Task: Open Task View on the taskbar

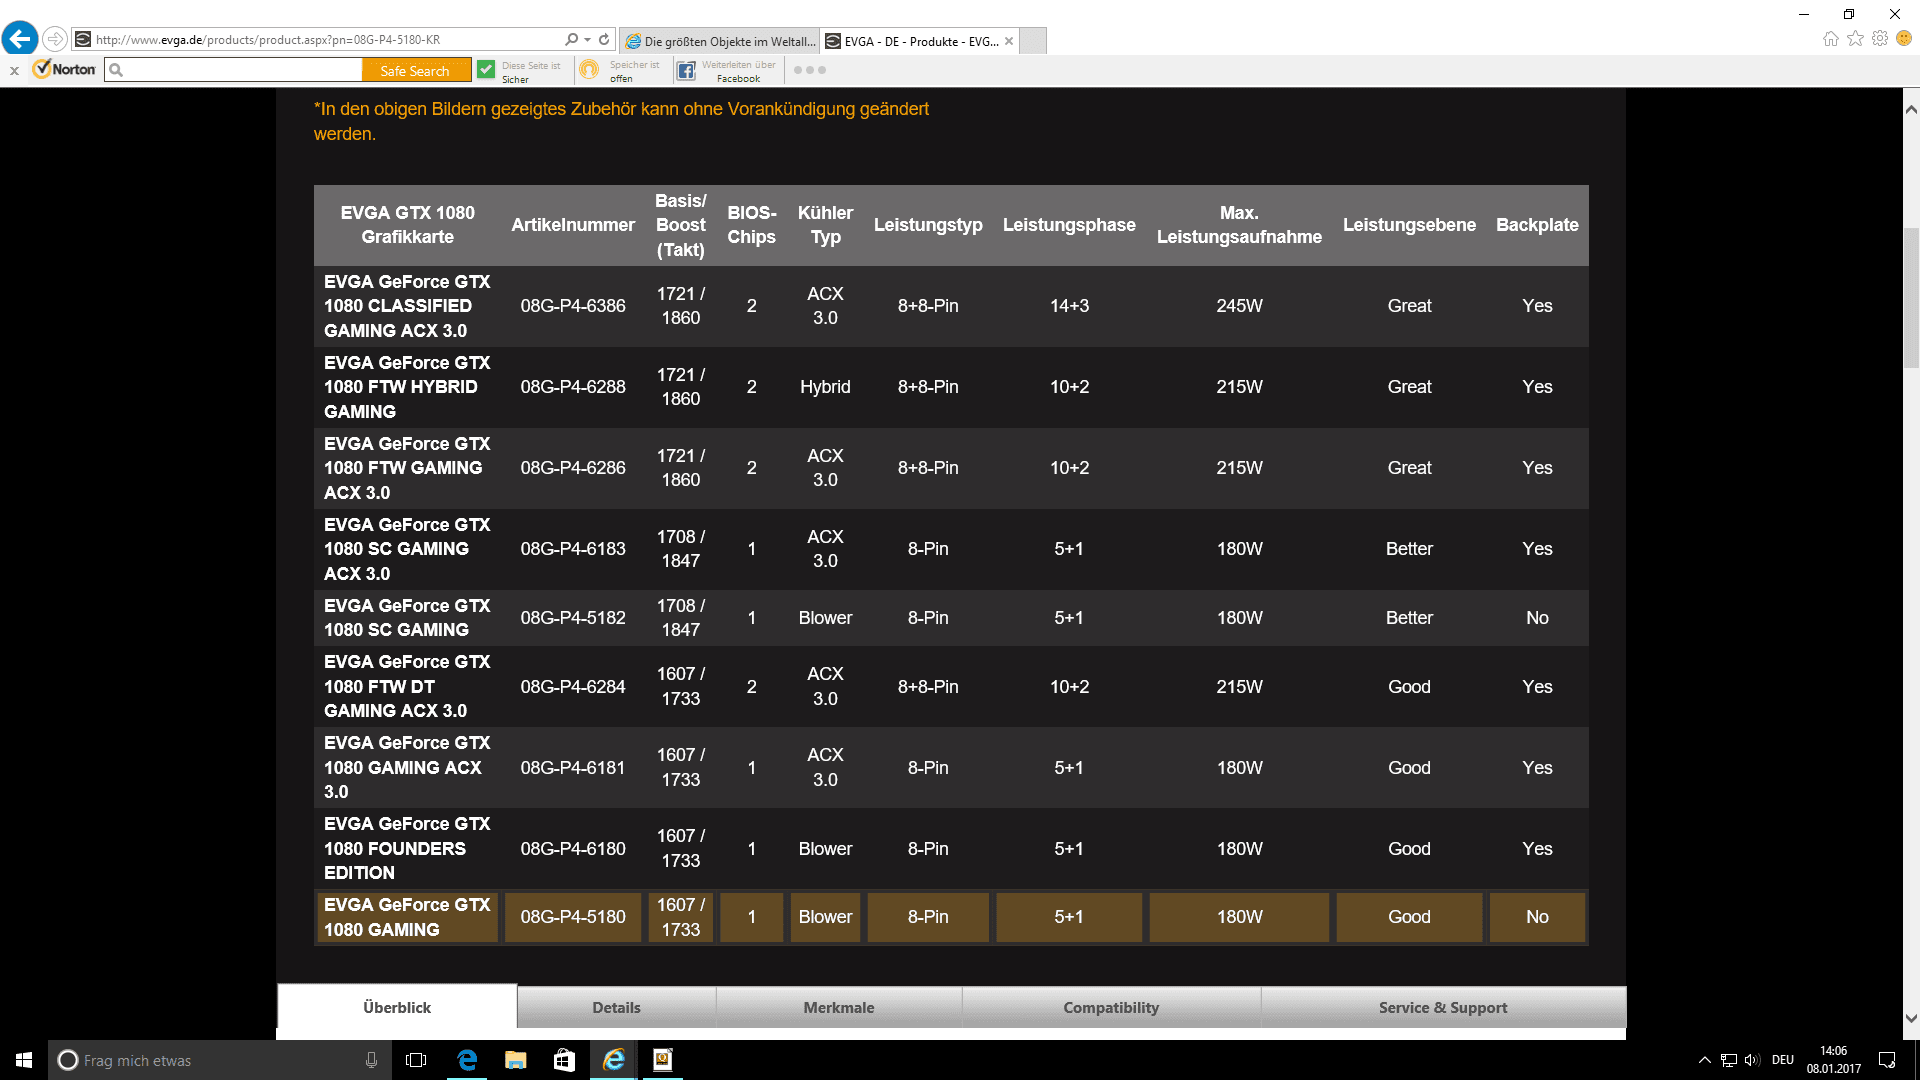Action: coord(416,1060)
